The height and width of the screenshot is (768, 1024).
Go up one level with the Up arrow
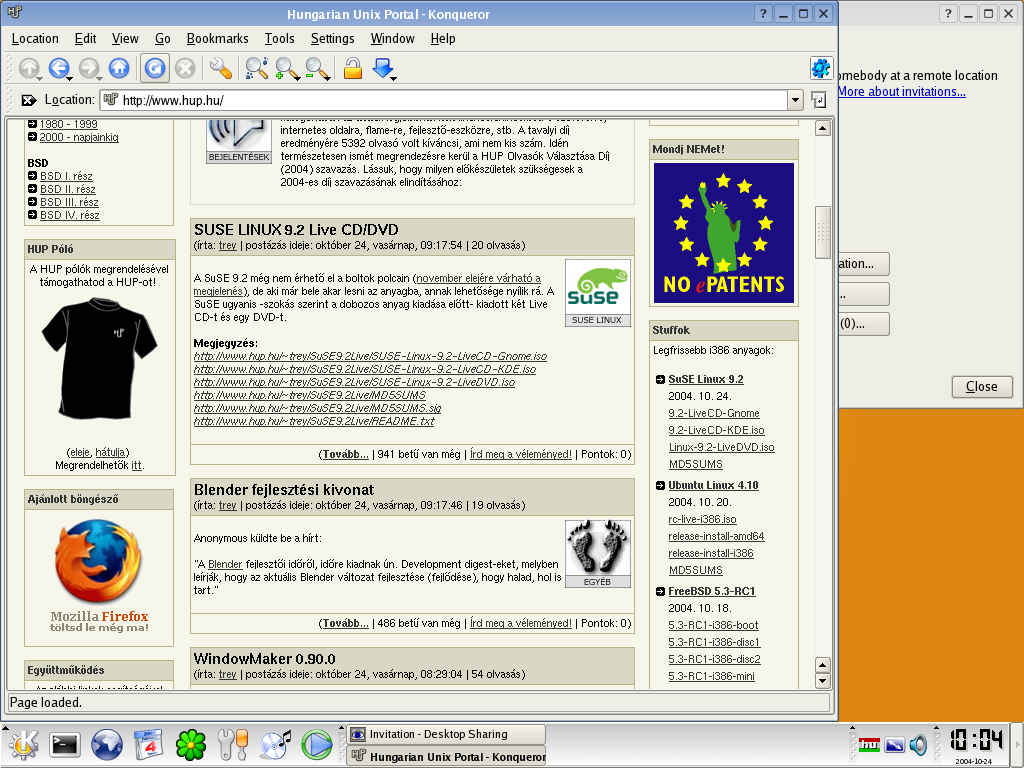point(29,68)
